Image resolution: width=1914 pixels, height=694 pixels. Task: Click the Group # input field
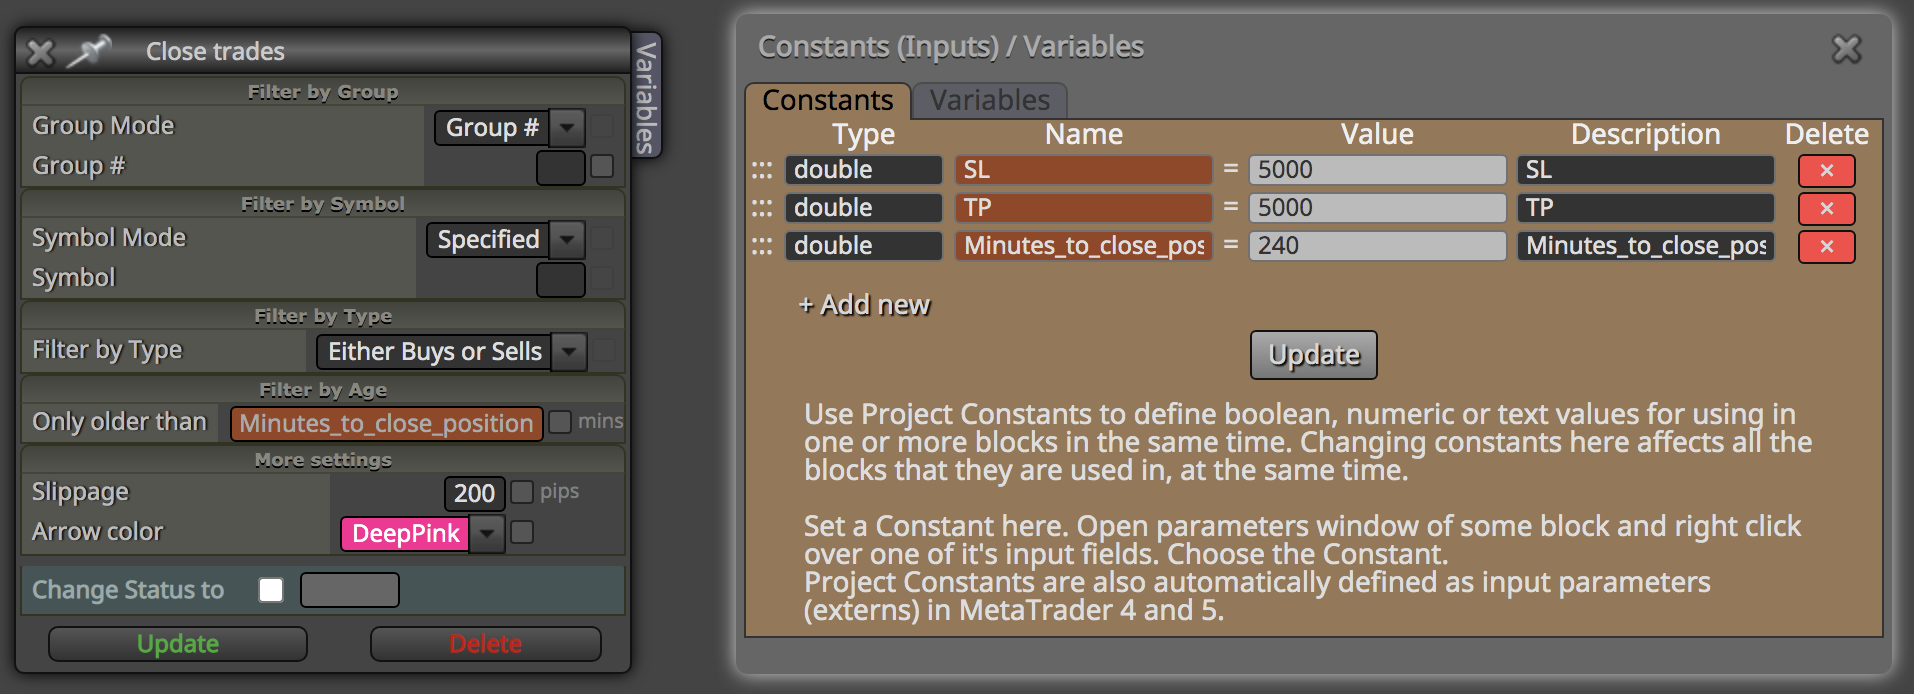[561, 168]
